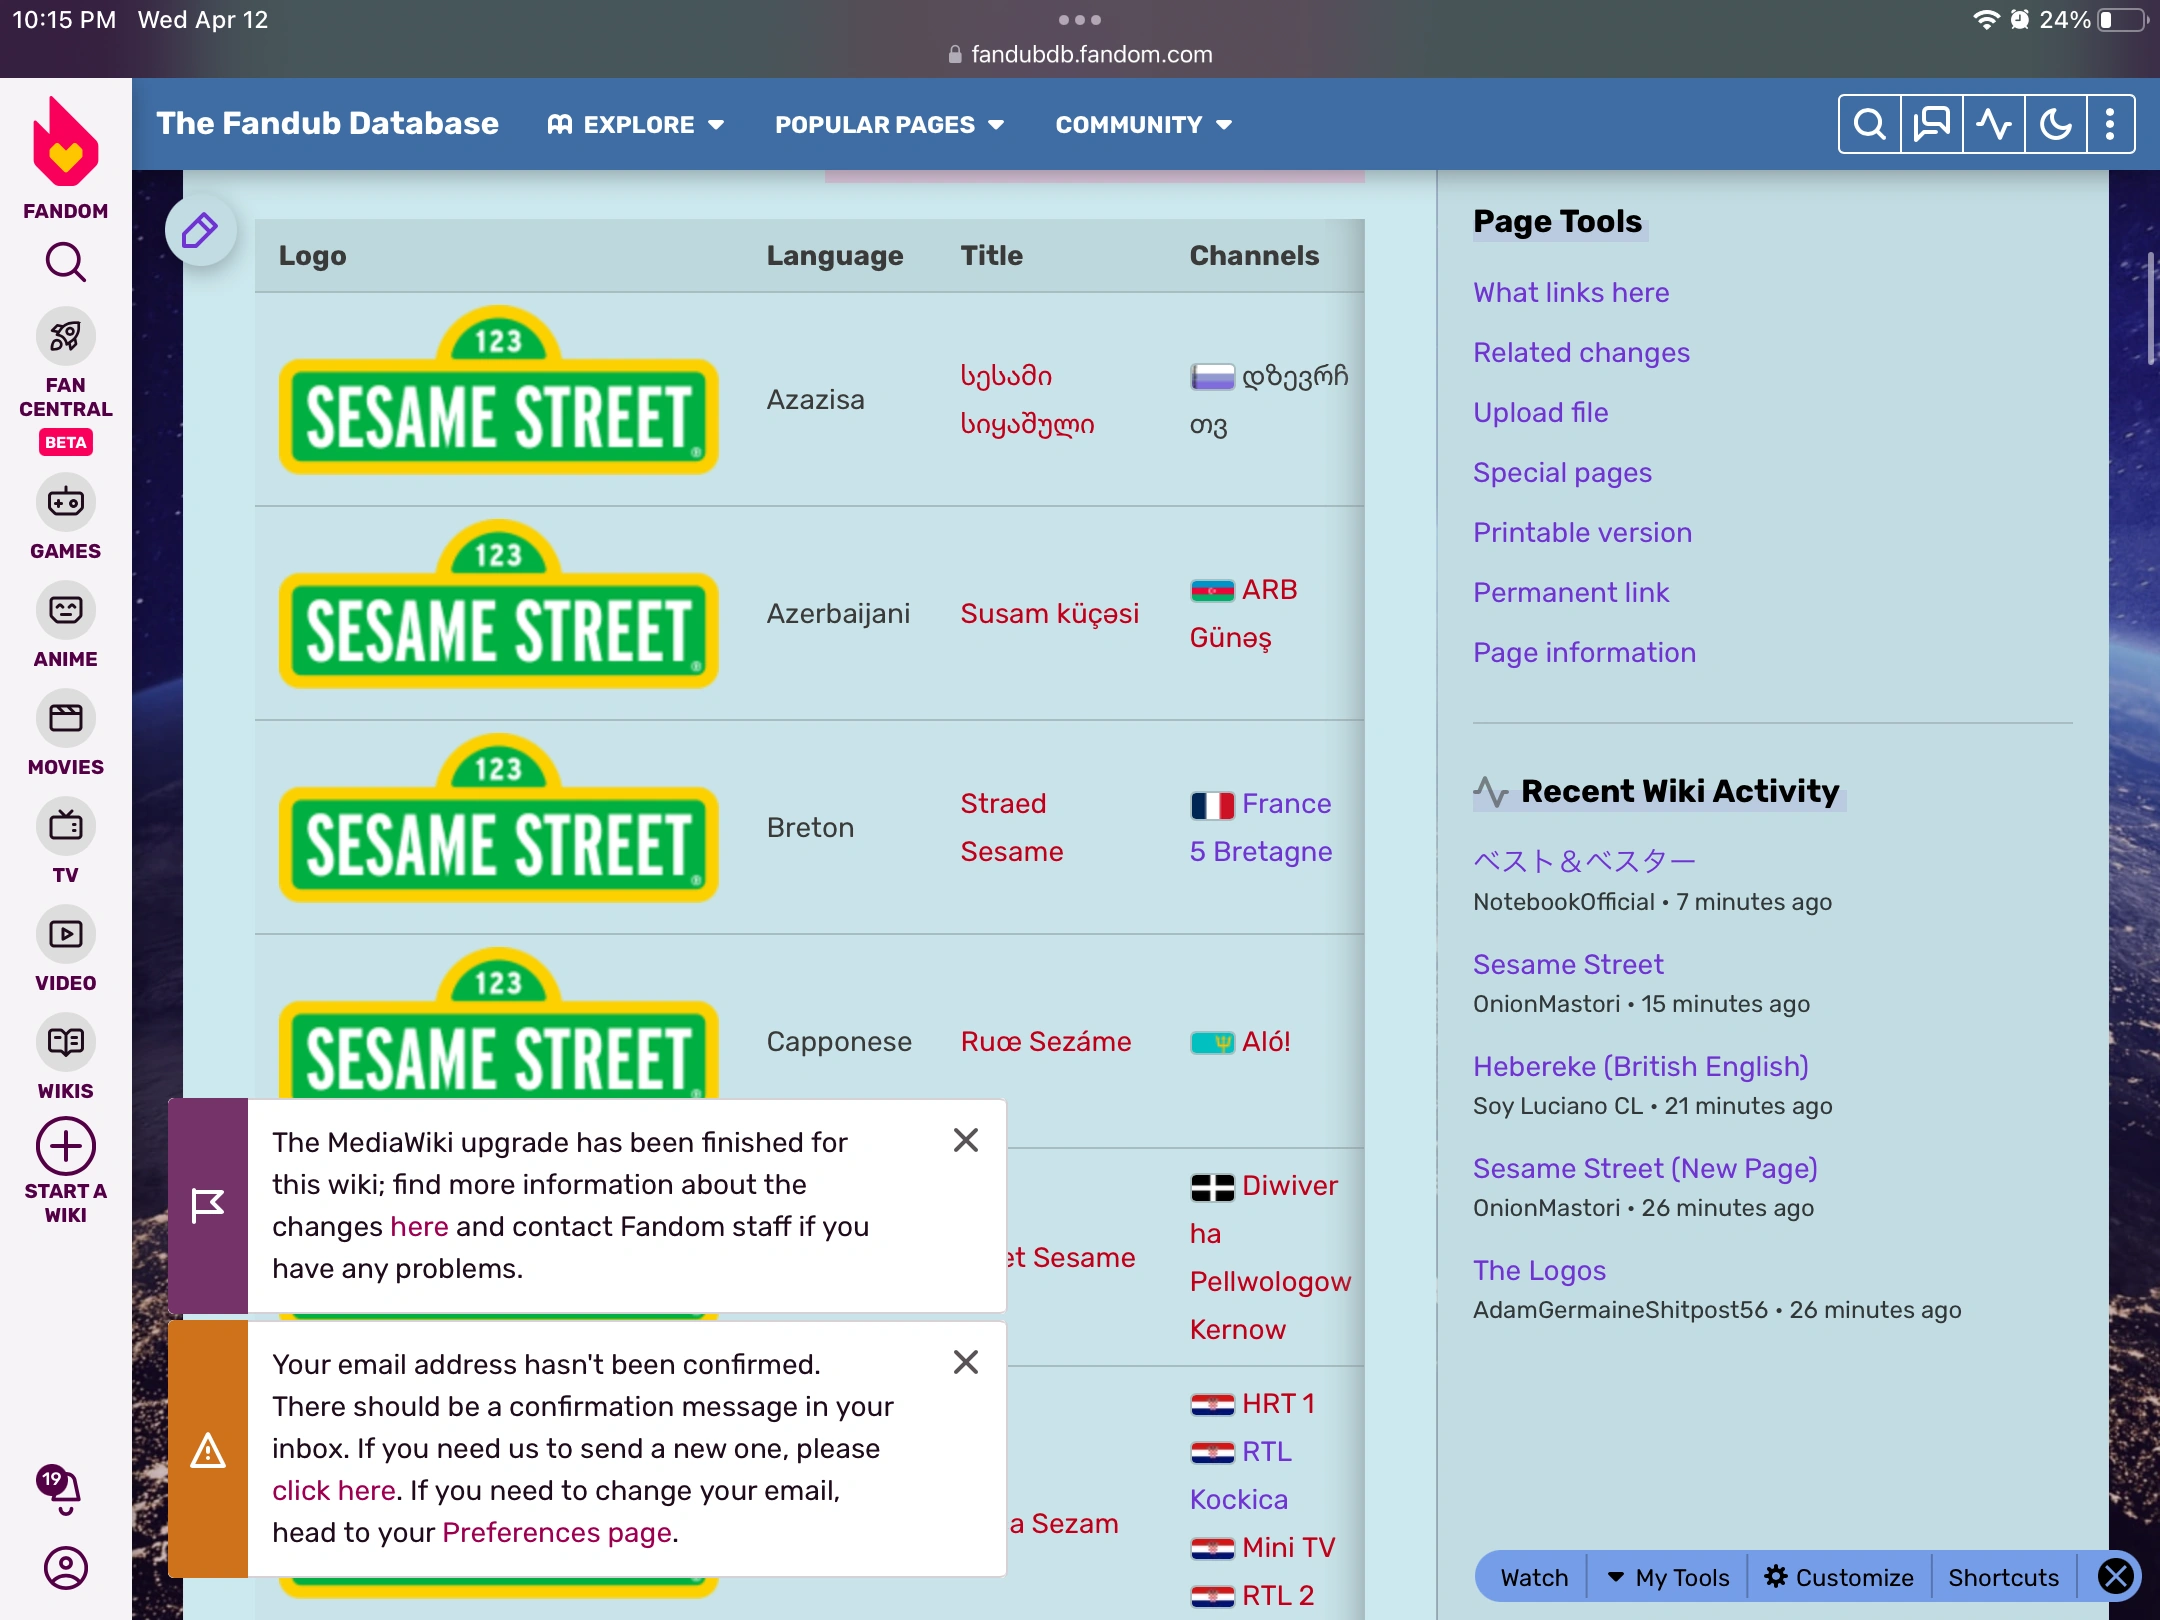
Task: Click the pencil edit page icon
Action: [x=200, y=231]
